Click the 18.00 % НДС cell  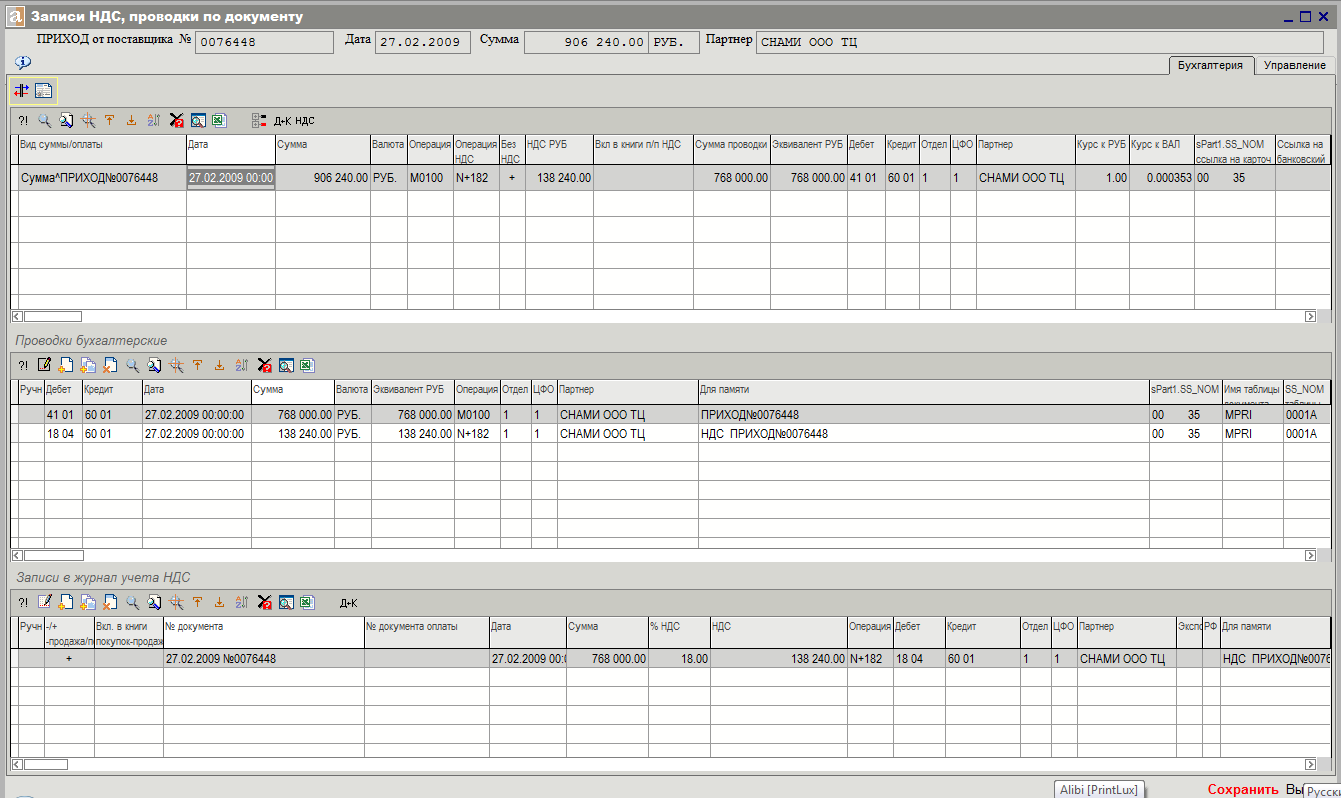679,659
